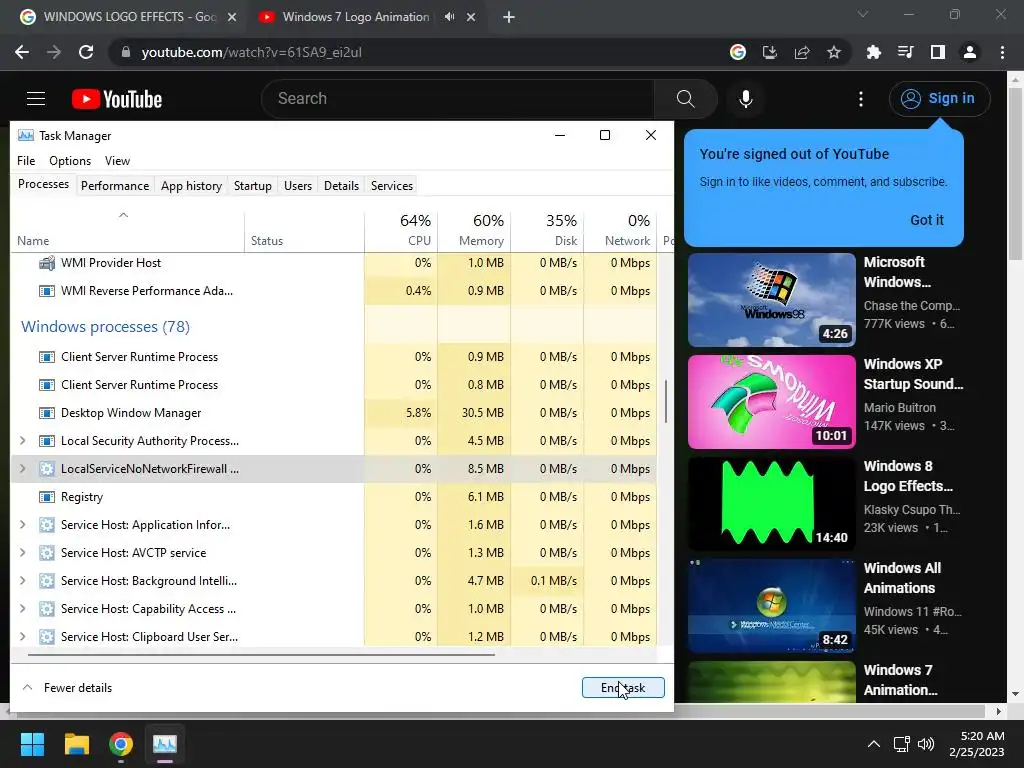Expand Service Host: Background Intelli... row

[22, 581]
